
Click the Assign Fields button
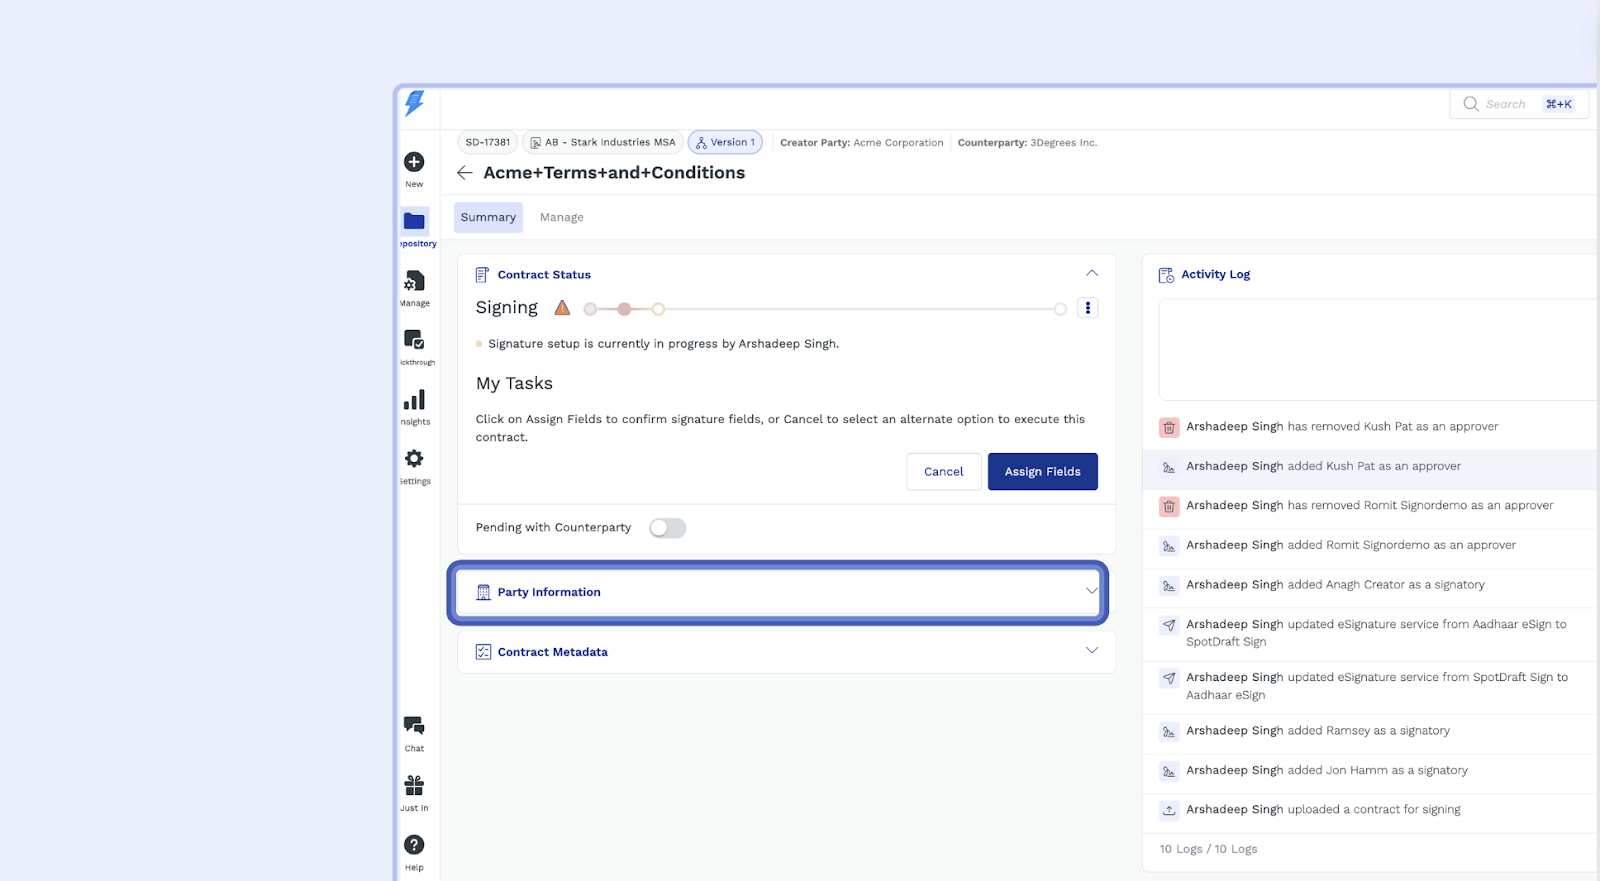click(1043, 472)
